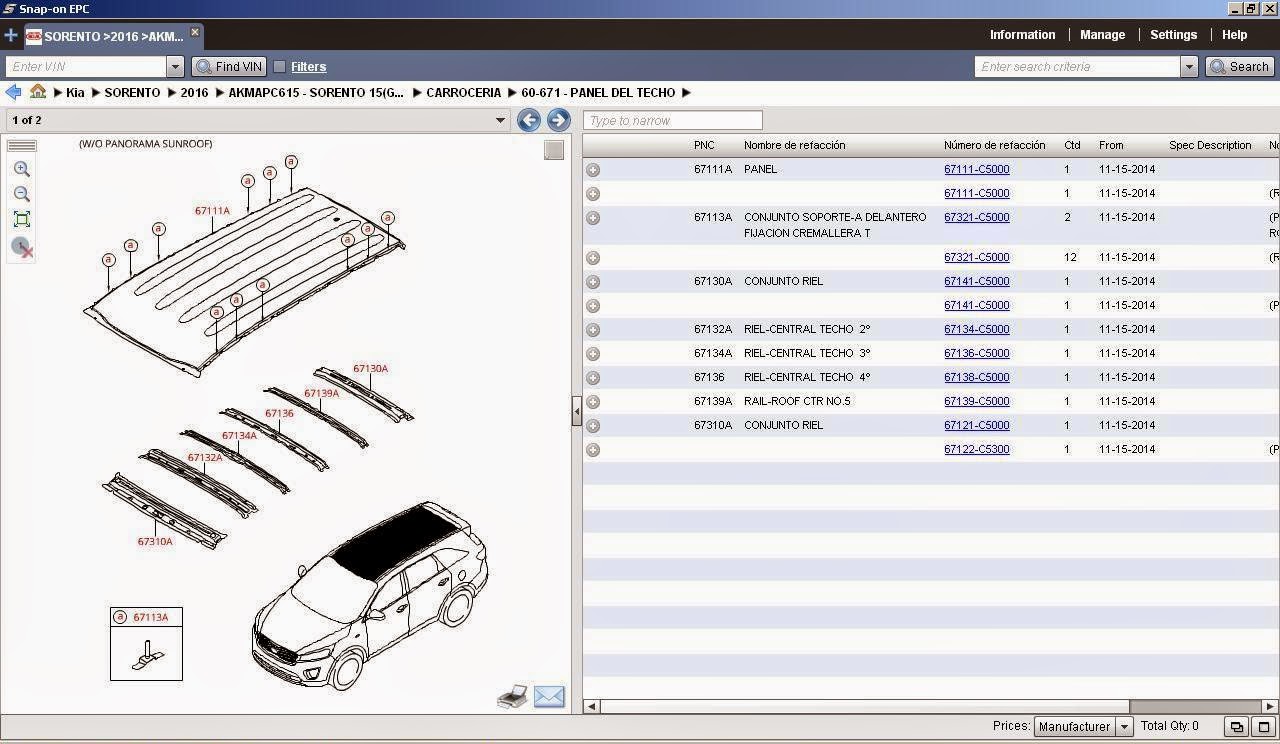Open a new tab with the plus icon
The image size is (1280, 744).
point(11,35)
